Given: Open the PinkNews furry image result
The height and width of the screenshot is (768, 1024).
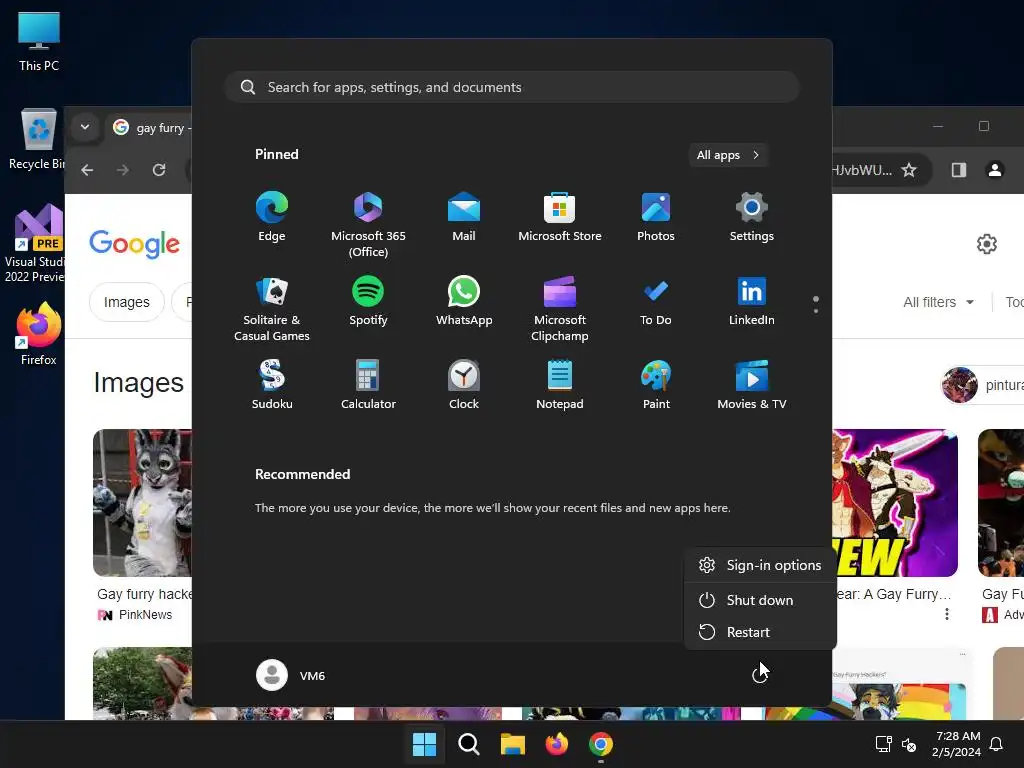Looking at the screenshot, I should coord(142,502).
